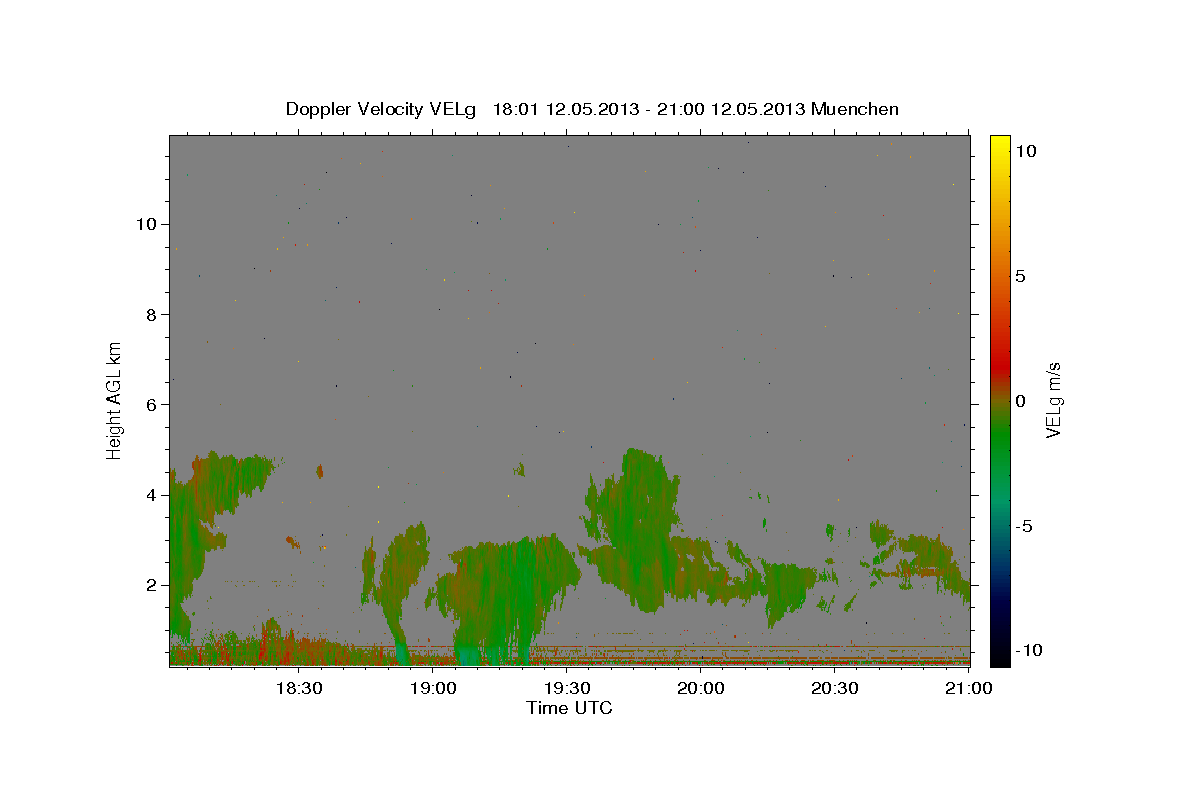Click the plot title 'Doppler Velocity VELg'

click(x=382, y=109)
